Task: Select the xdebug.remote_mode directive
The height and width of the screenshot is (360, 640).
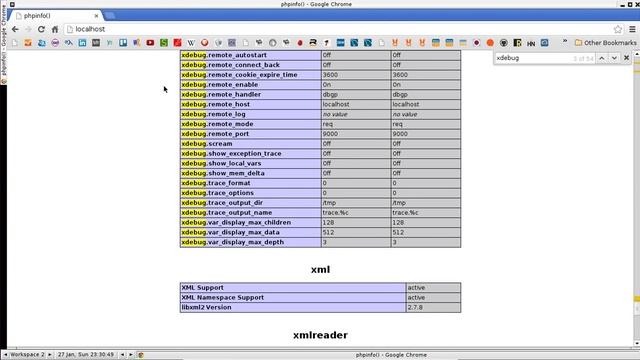Action: [x=218, y=124]
